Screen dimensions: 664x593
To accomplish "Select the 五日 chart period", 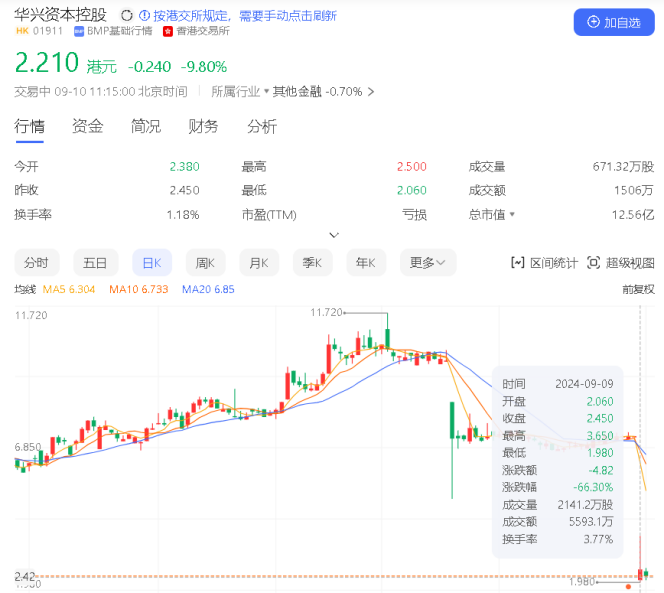I will click(x=95, y=263).
